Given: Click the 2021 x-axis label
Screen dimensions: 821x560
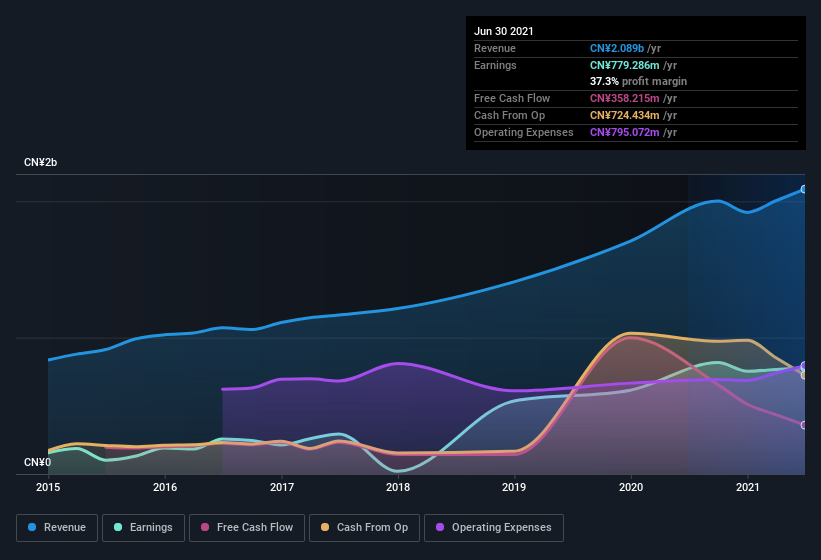Looking at the screenshot, I should pos(748,487).
